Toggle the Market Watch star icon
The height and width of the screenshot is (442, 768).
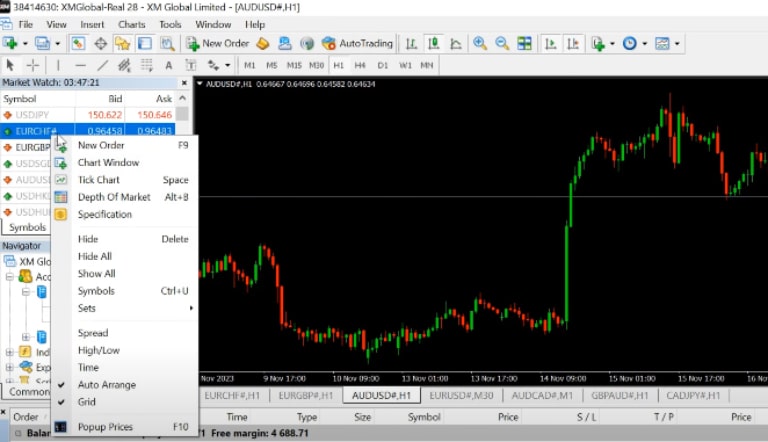pyautogui.click(x=122, y=44)
